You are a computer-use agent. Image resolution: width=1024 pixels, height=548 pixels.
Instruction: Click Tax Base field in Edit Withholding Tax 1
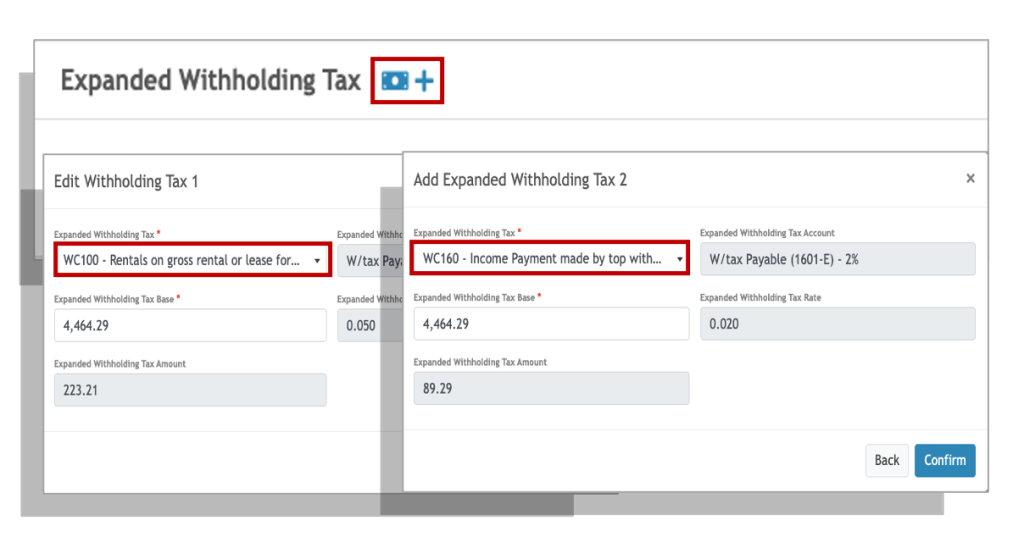click(x=190, y=325)
